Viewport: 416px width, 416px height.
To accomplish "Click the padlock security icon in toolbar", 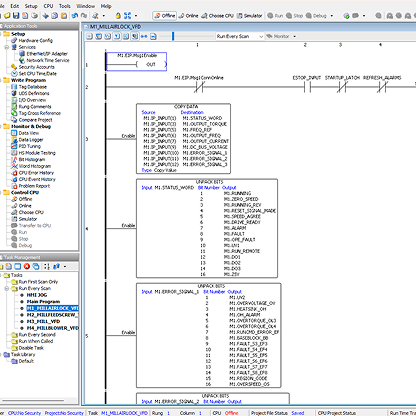I will click(118, 16).
